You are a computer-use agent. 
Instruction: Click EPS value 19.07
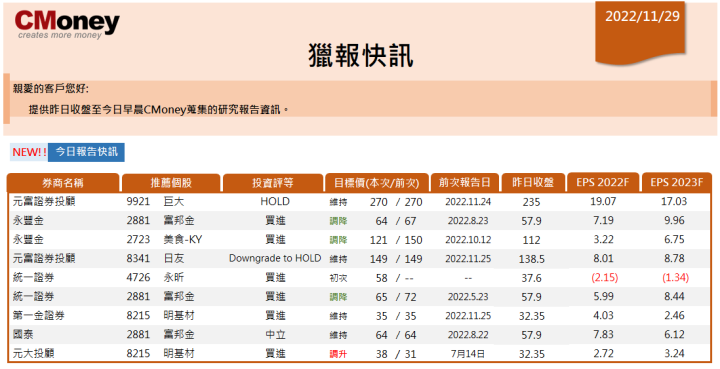click(x=603, y=201)
